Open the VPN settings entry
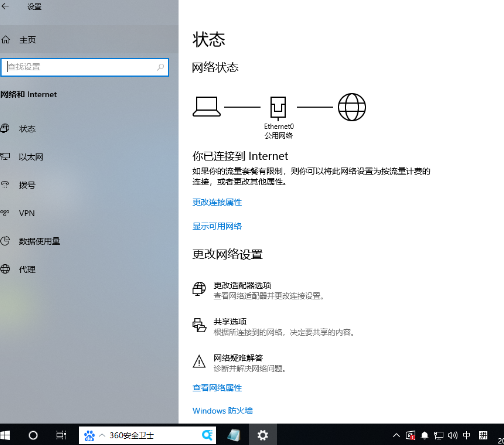This screenshot has height=445, width=504. (x=27, y=213)
